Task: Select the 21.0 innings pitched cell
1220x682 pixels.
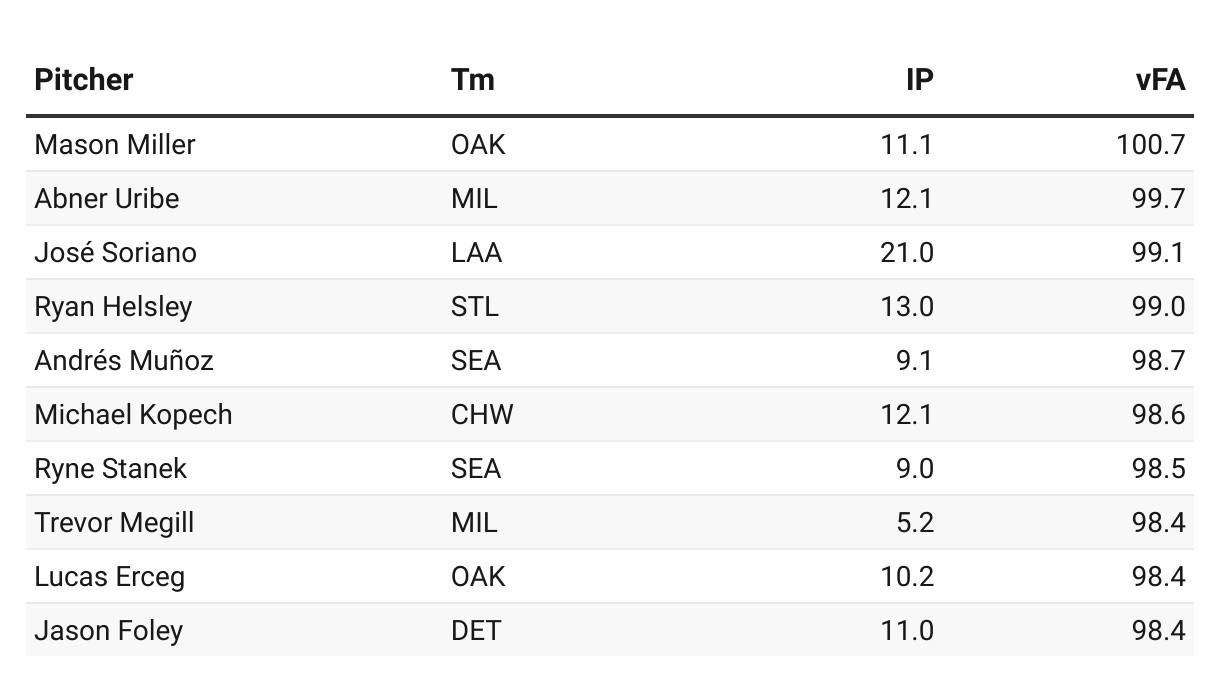Action: point(906,253)
